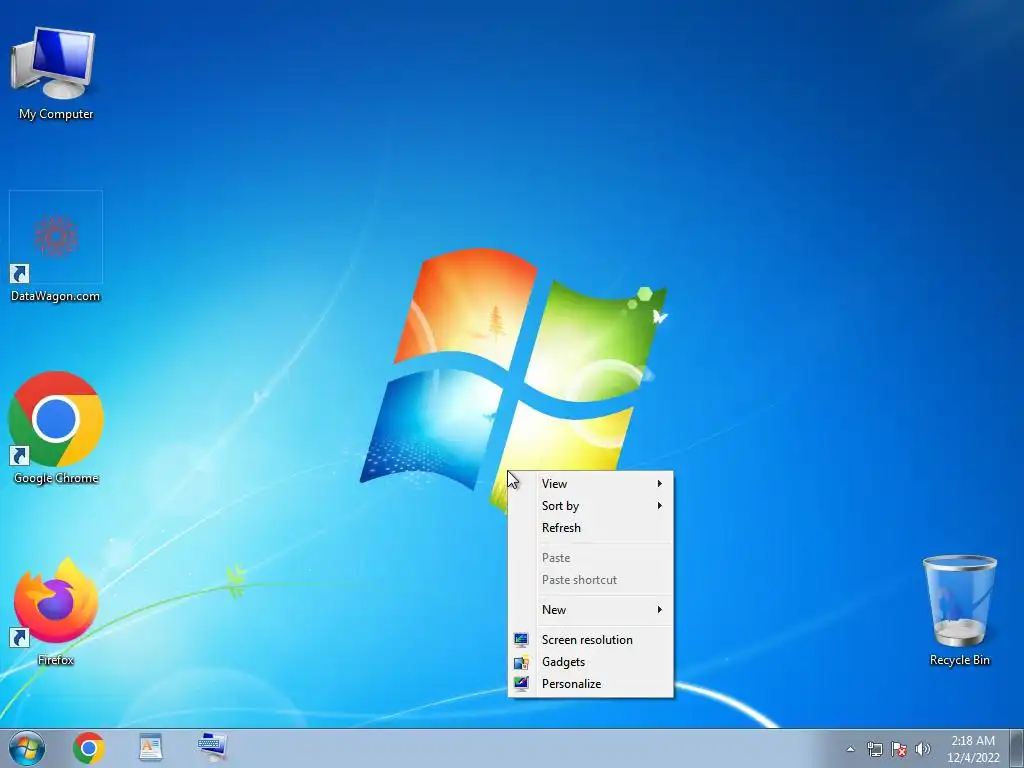The image size is (1024, 768).
Task: Choose Personalize in the context menu
Action: 590,684
